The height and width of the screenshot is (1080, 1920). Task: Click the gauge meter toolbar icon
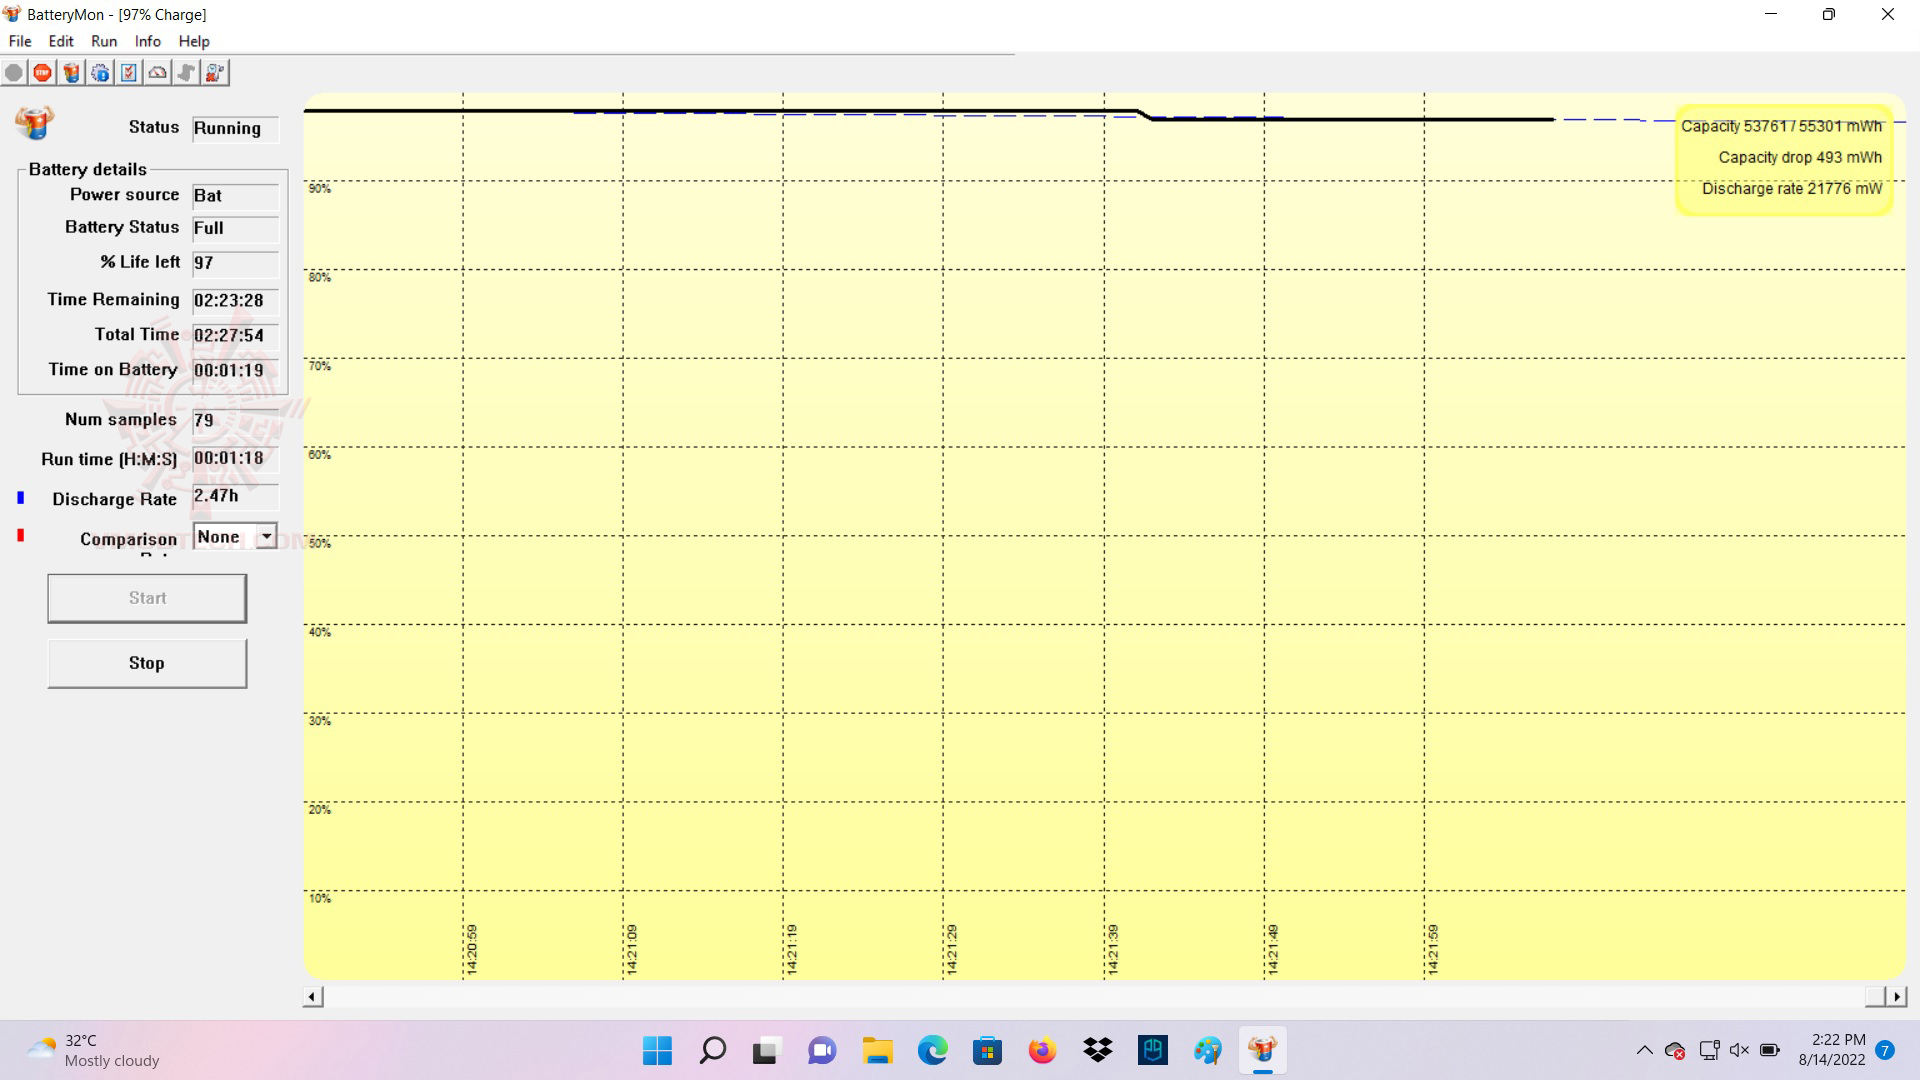tap(158, 73)
